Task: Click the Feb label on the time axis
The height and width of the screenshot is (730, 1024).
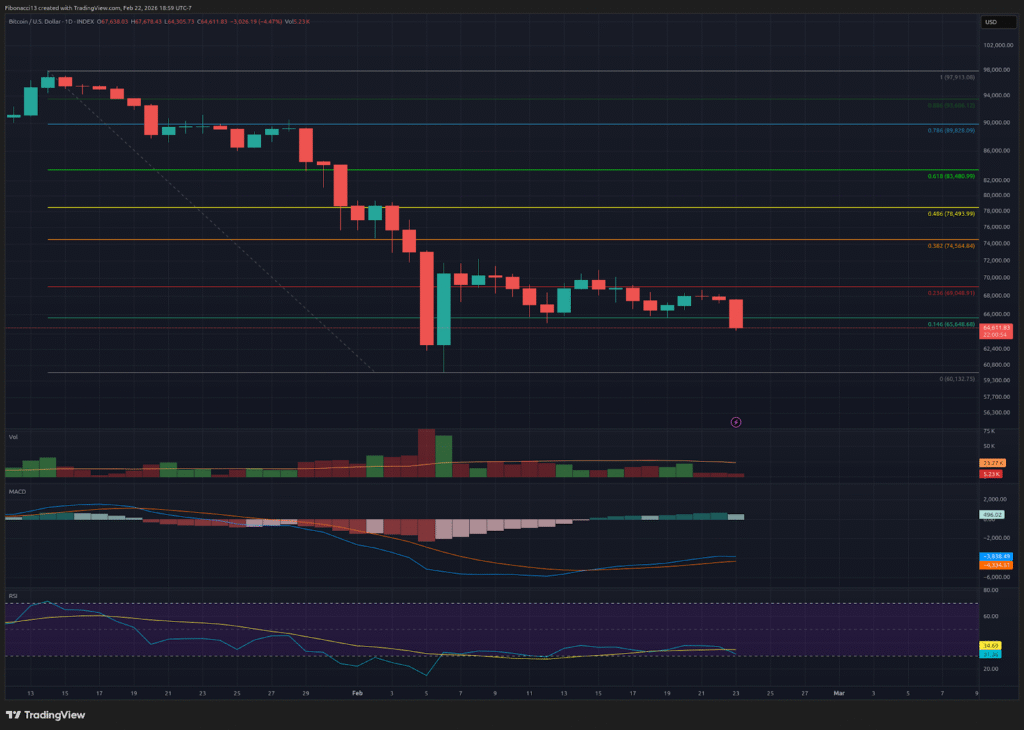Action: tap(356, 691)
